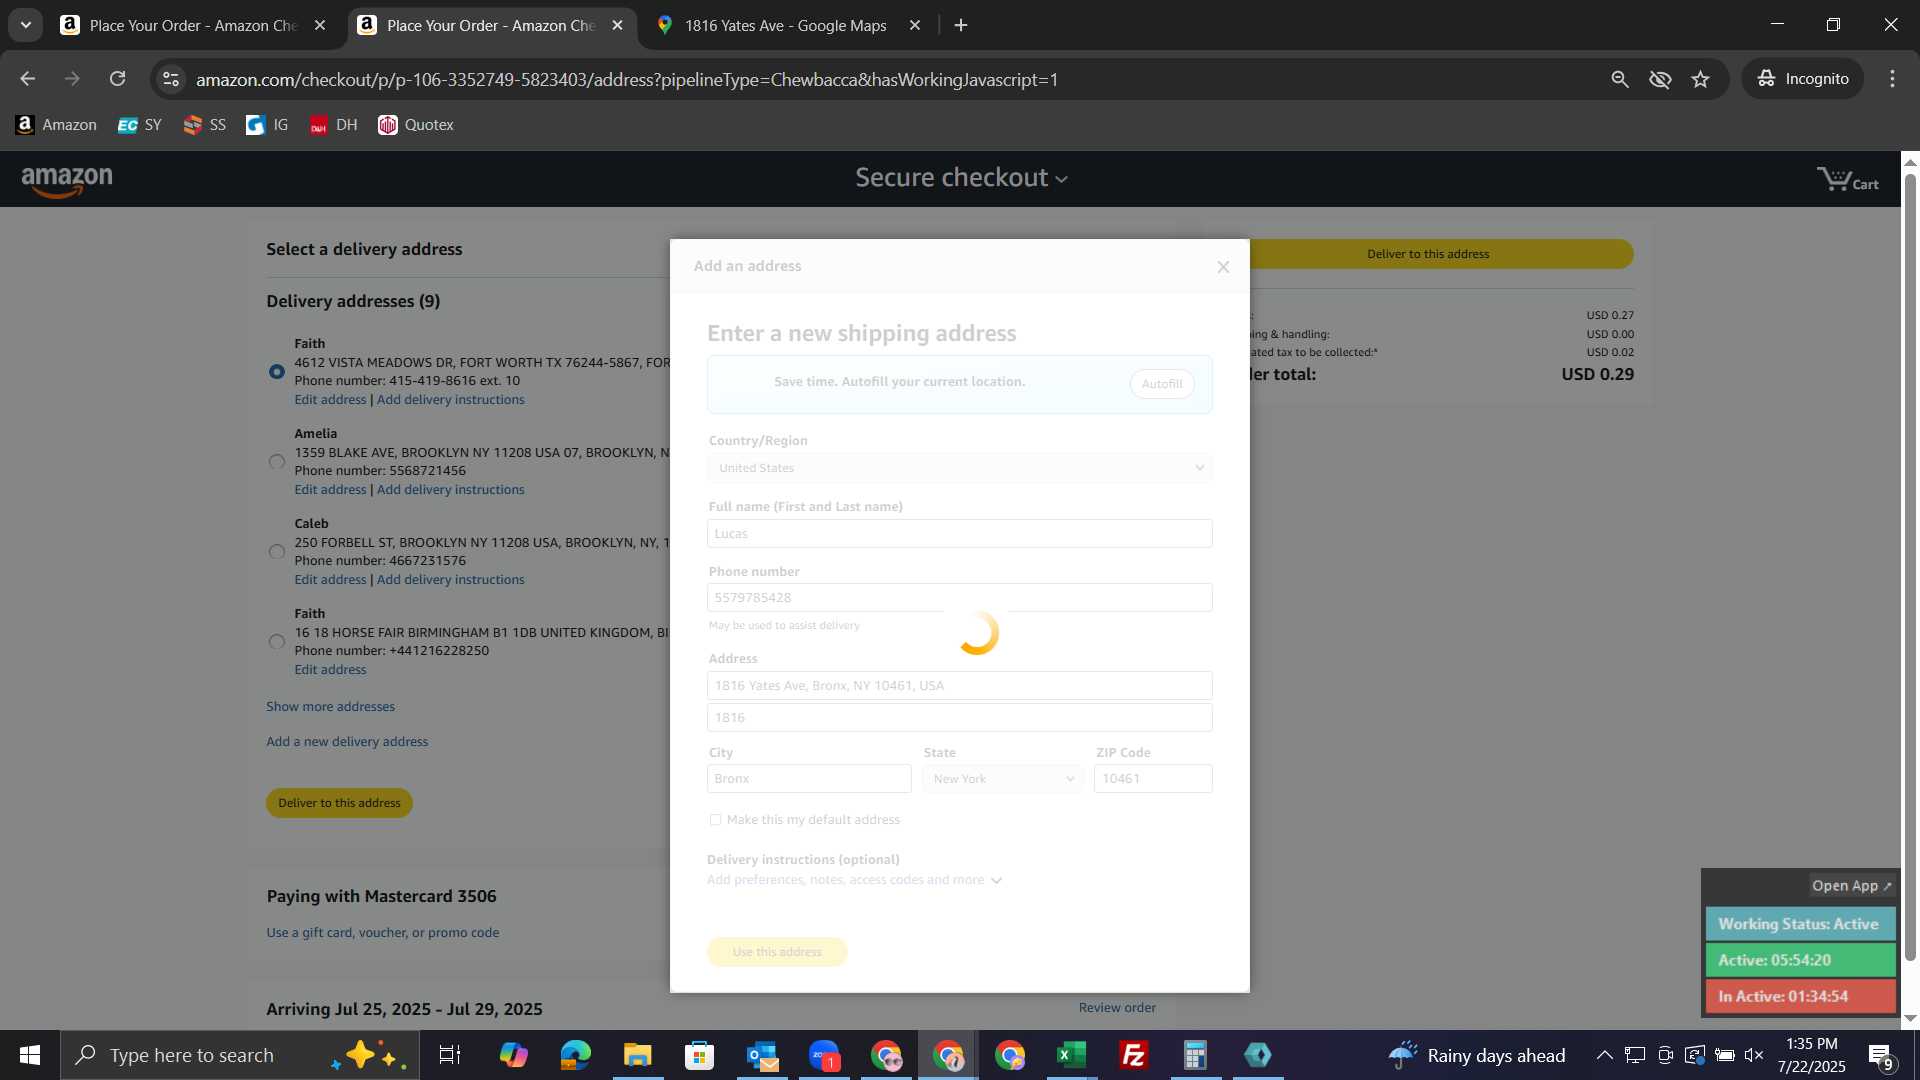Close the Add an address dialog
The width and height of the screenshot is (1920, 1080).
click(x=1223, y=267)
